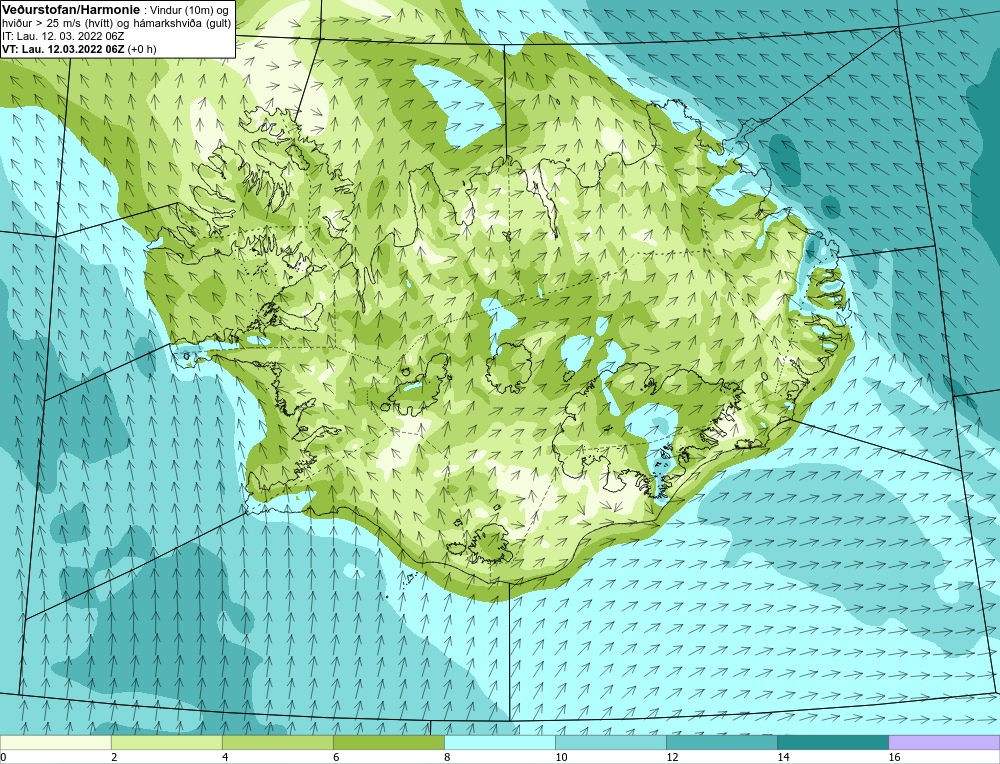Image resolution: width=1000 pixels, height=764 pixels.
Task: Click the 2–4 m/s light green legend swatch
Action: [166, 742]
